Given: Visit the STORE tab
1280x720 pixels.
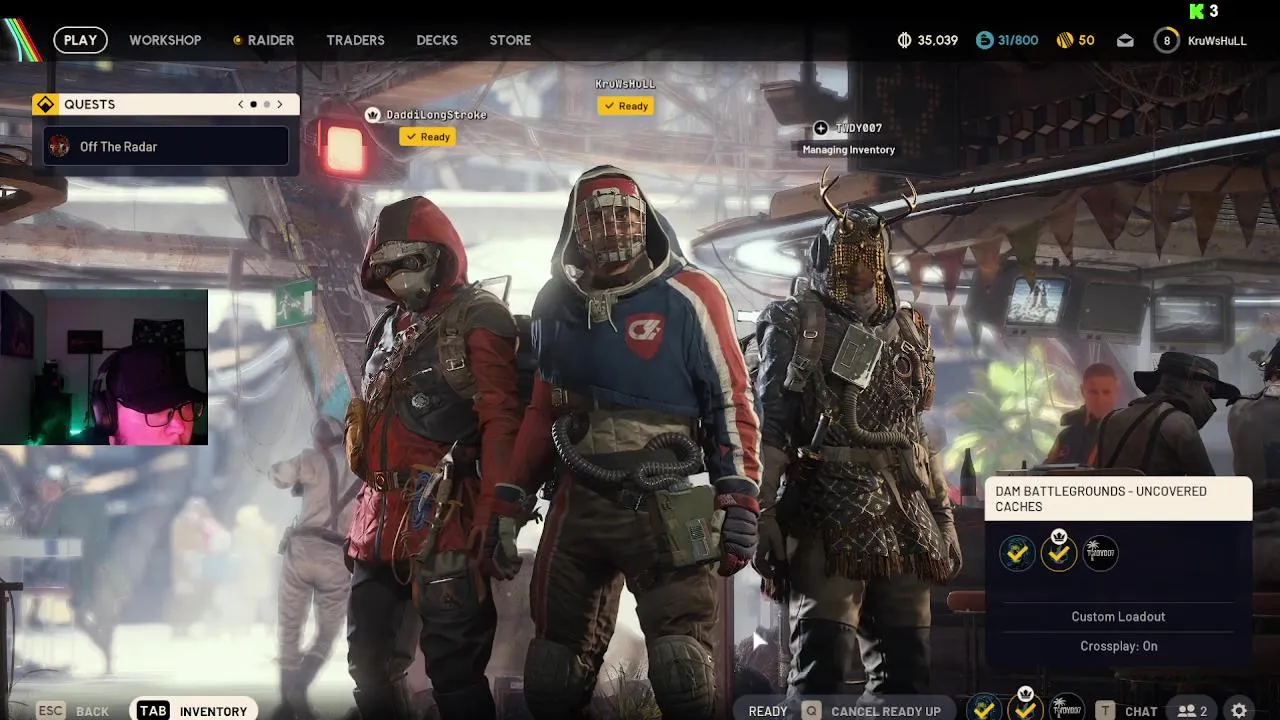Looking at the screenshot, I should tap(510, 40).
